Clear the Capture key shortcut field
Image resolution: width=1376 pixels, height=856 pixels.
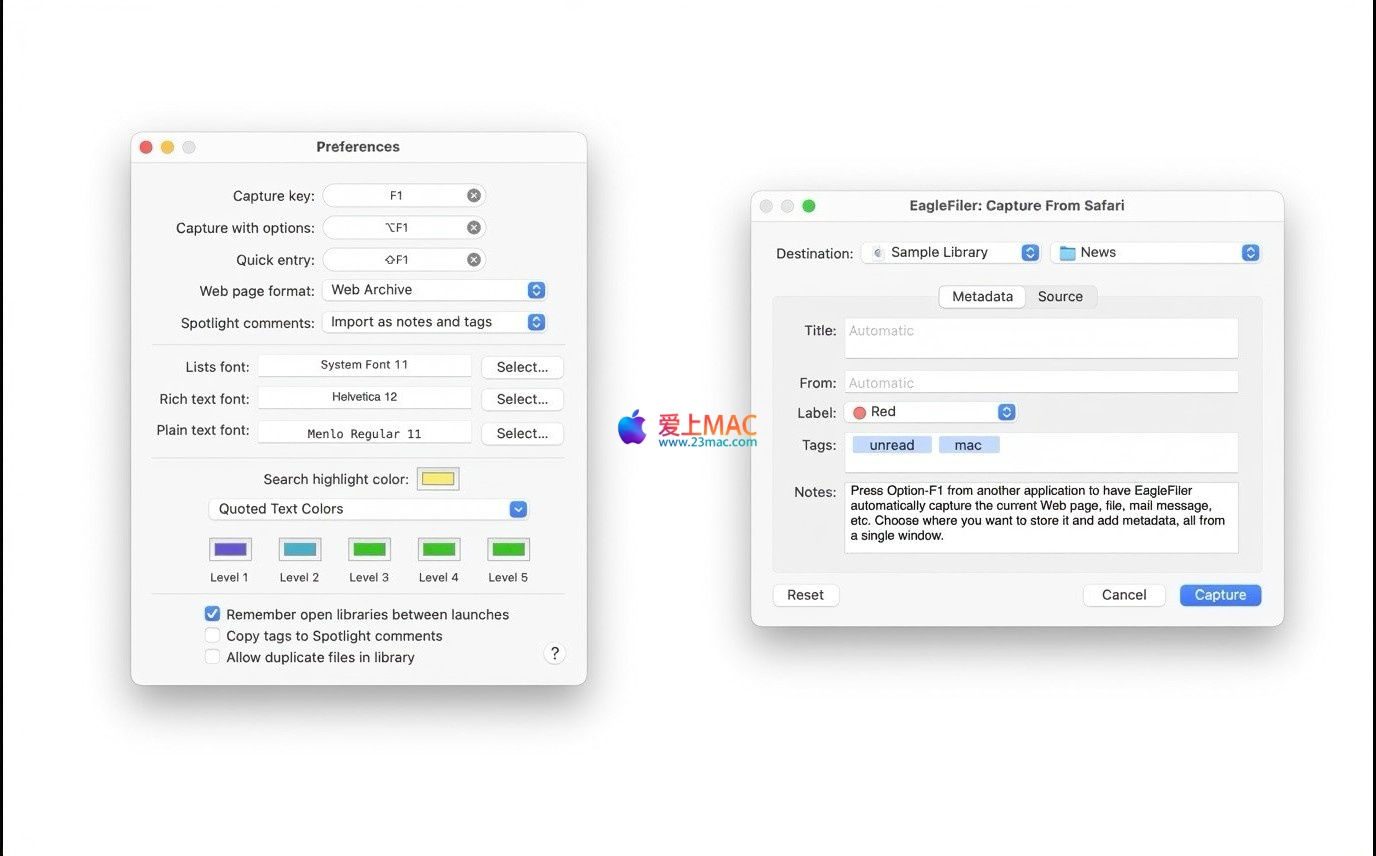pos(474,196)
